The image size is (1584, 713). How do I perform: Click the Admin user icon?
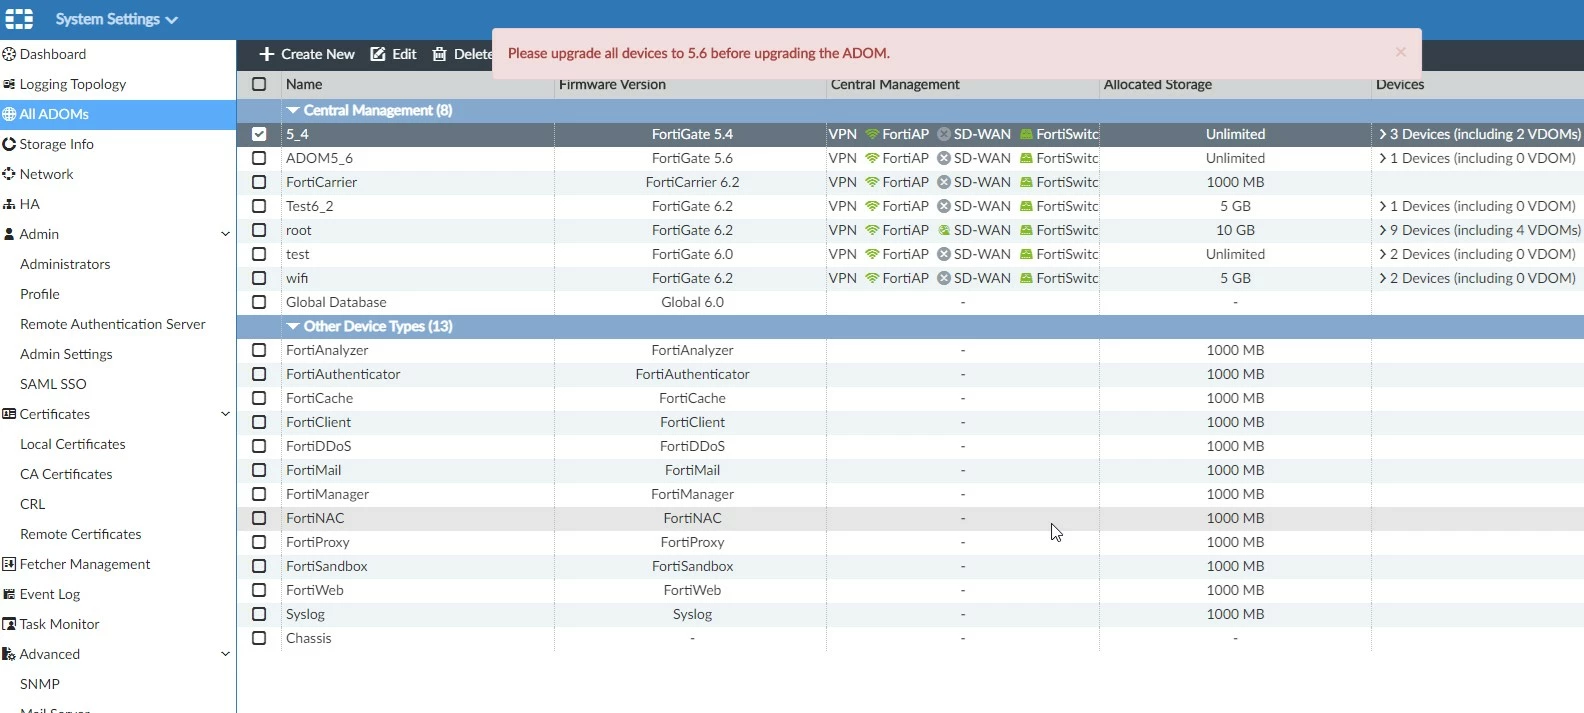pos(9,234)
